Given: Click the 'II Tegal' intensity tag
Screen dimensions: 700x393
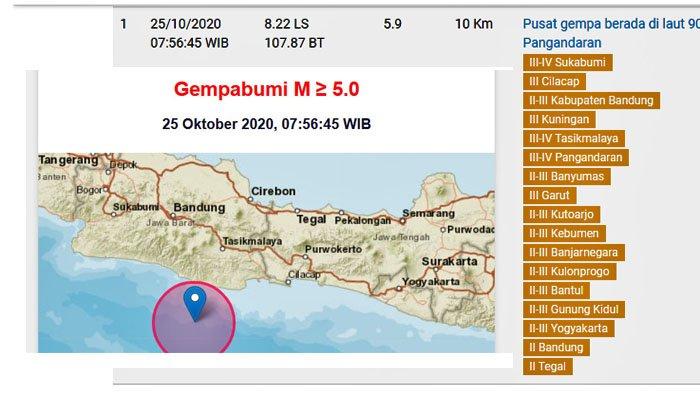Looking at the screenshot, I should 547,366.
